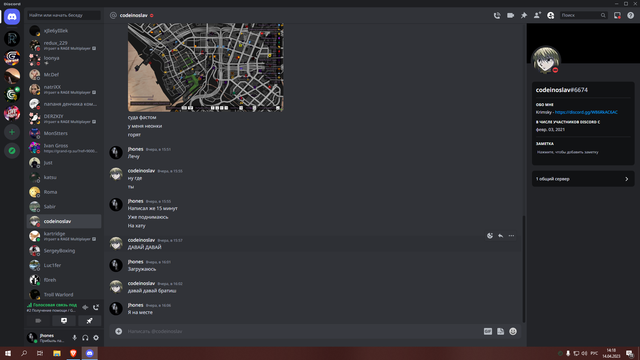The image size is (640, 360).
Task: Open Windows taskbar search magnifier
Action: pos(24,353)
